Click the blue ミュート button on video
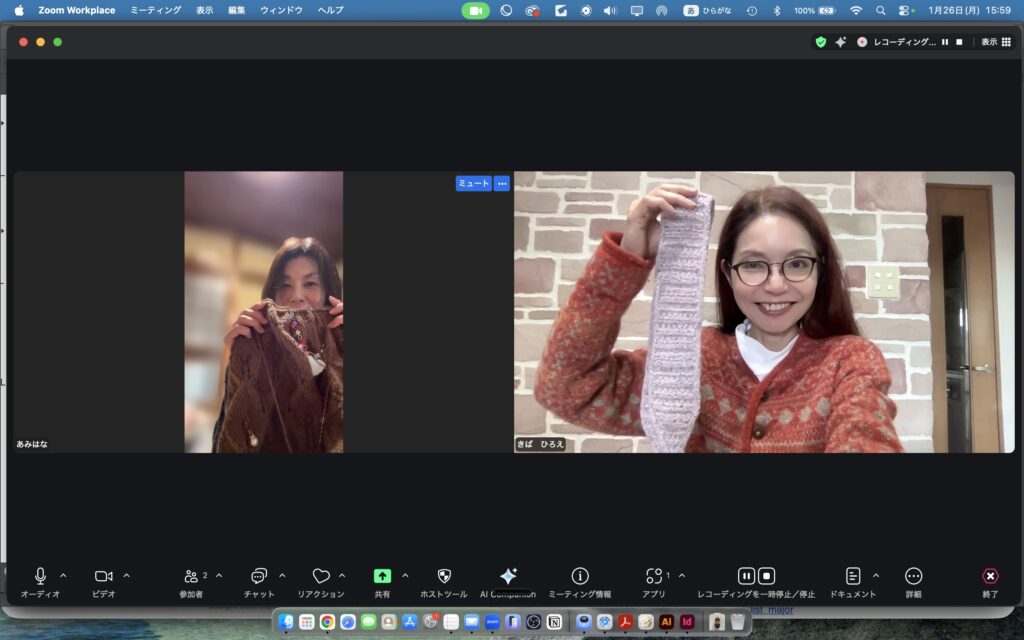Viewport: 1024px width, 640px height. click(x=473, y=183)
